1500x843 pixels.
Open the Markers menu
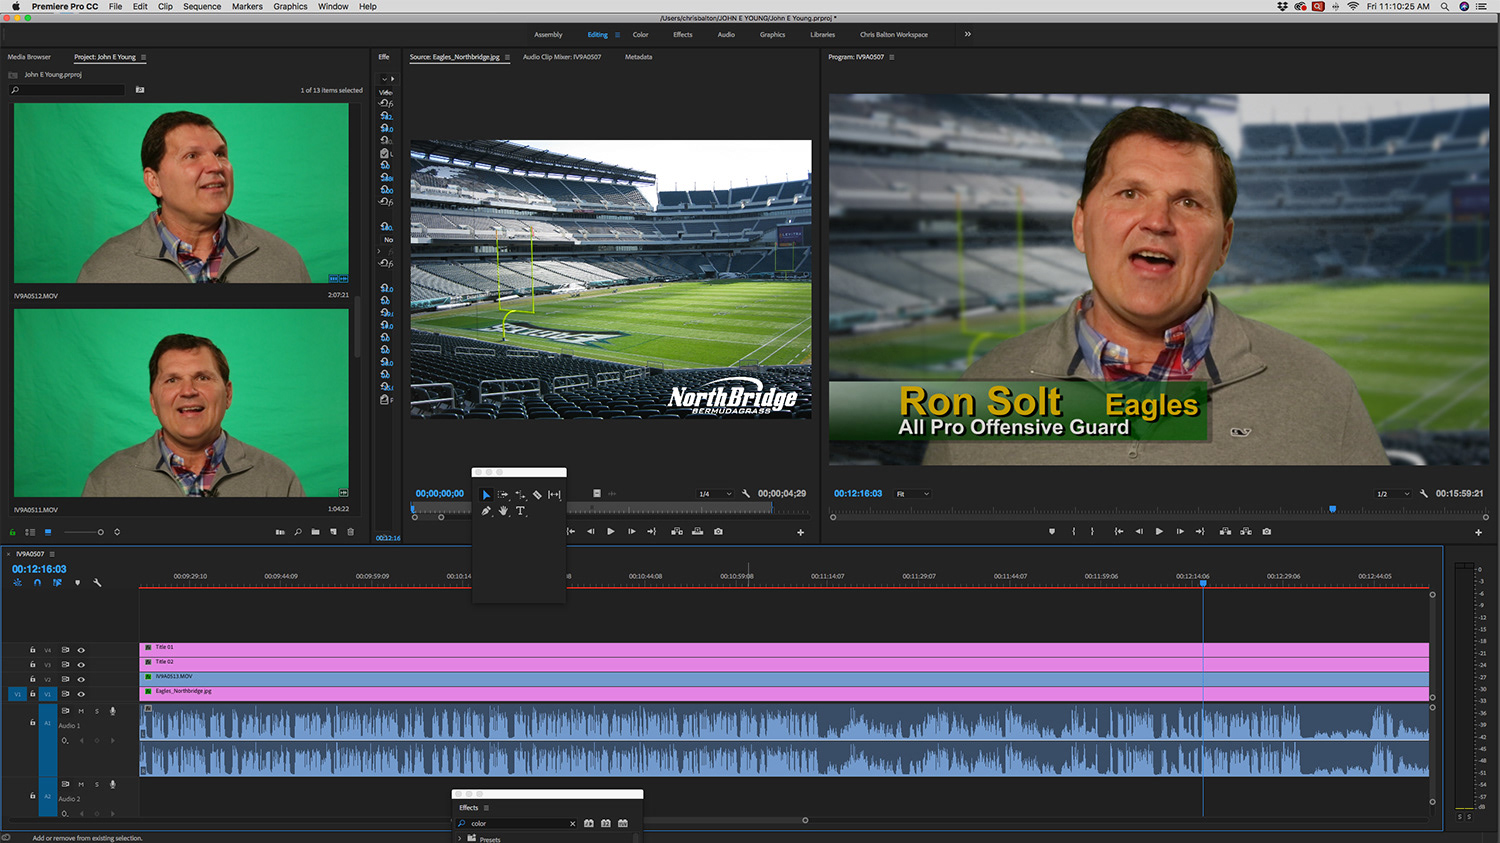point(247,7)
